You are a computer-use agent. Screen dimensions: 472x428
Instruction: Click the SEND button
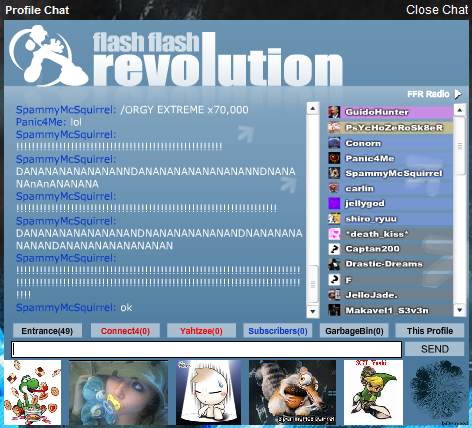tap(435, 349)
